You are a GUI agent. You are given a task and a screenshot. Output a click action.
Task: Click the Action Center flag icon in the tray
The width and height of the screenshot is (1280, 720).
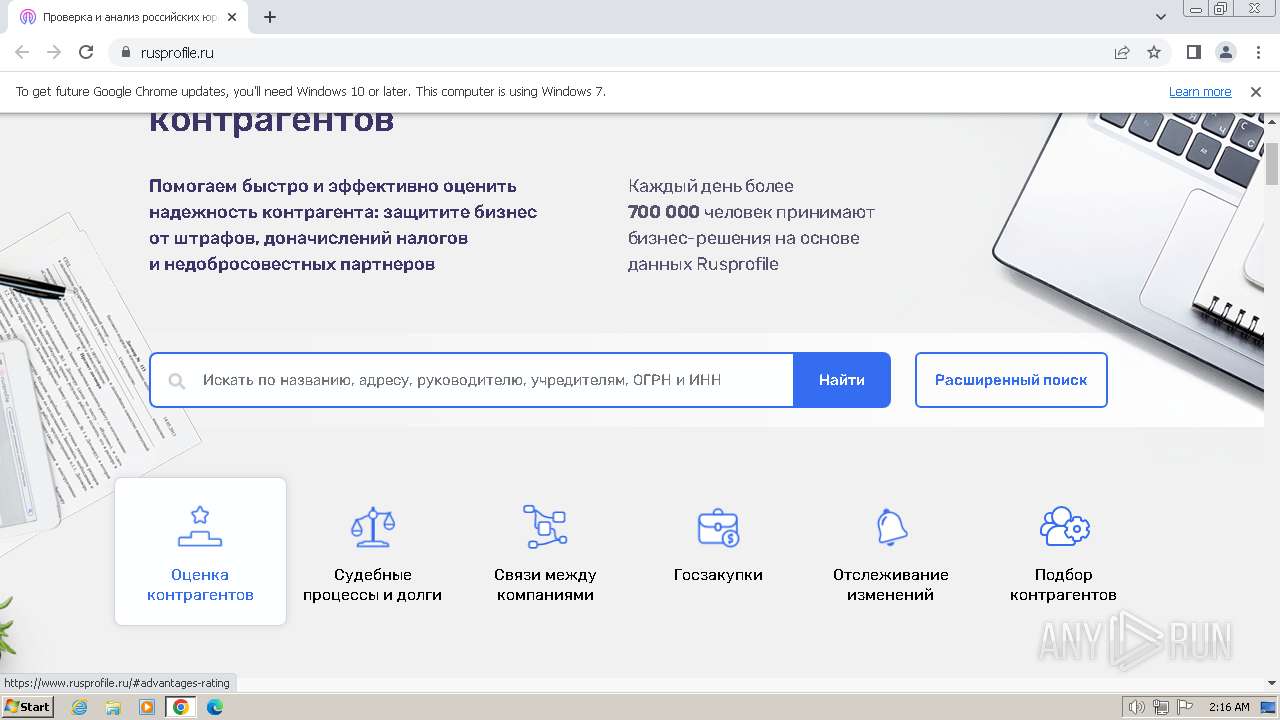[1185, 707]
